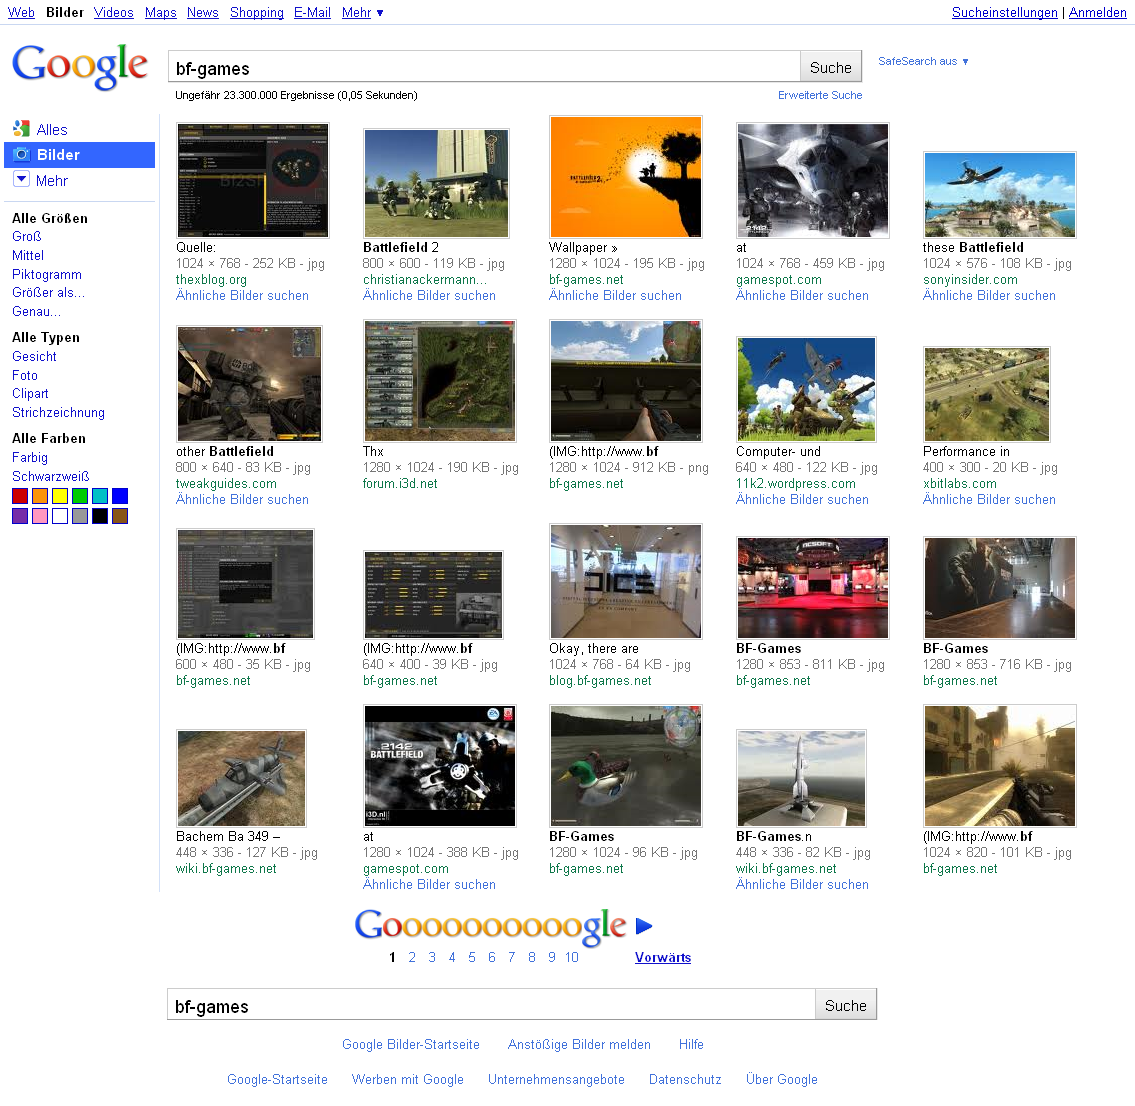Open the rocket thumbnail from wiki.bf-games.net
Screen dimensions: 1135x1106
pyautogui.click(x=801, y=778)
